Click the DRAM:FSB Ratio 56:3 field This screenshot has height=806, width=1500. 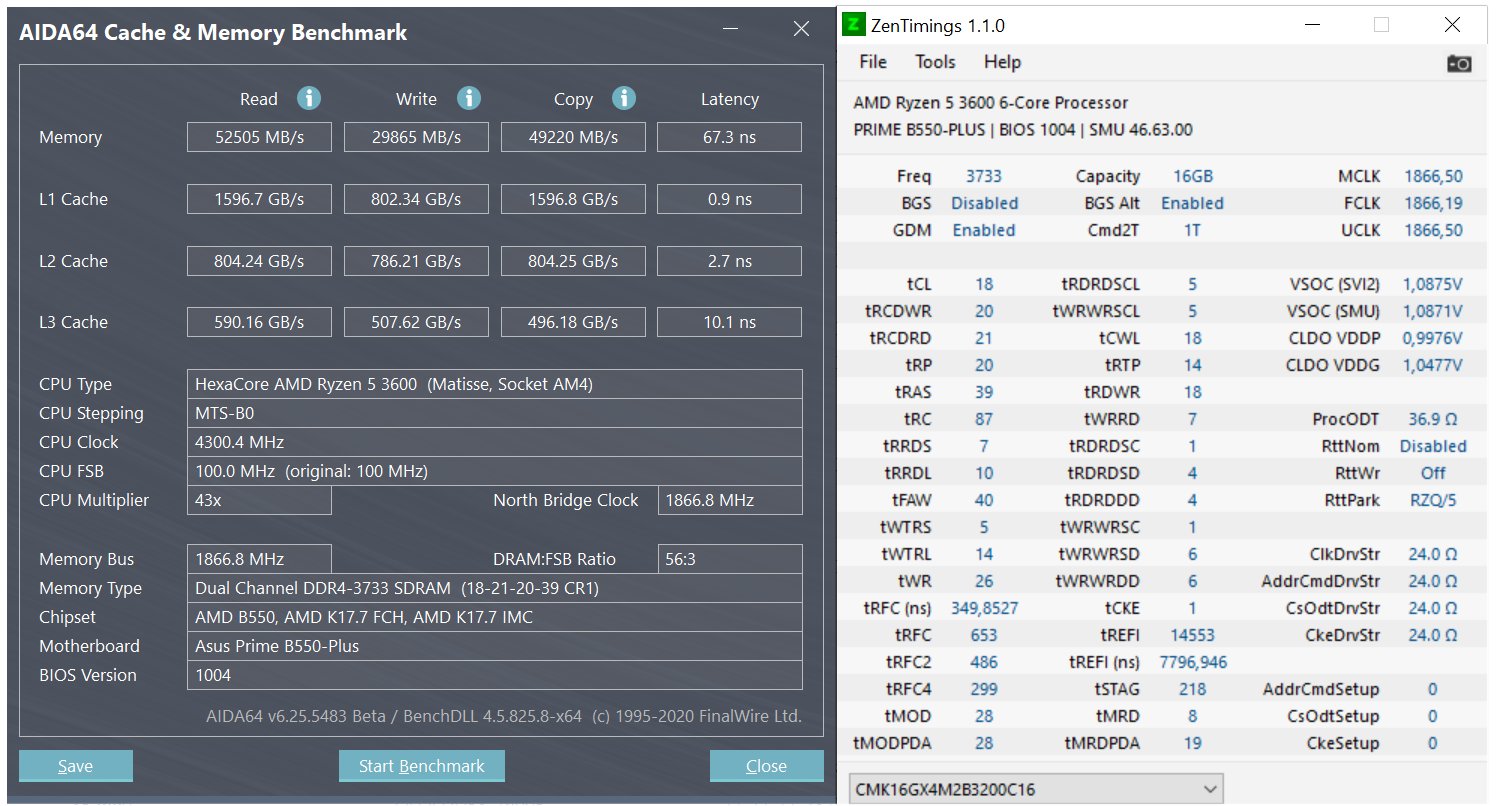tap(730, 559)
